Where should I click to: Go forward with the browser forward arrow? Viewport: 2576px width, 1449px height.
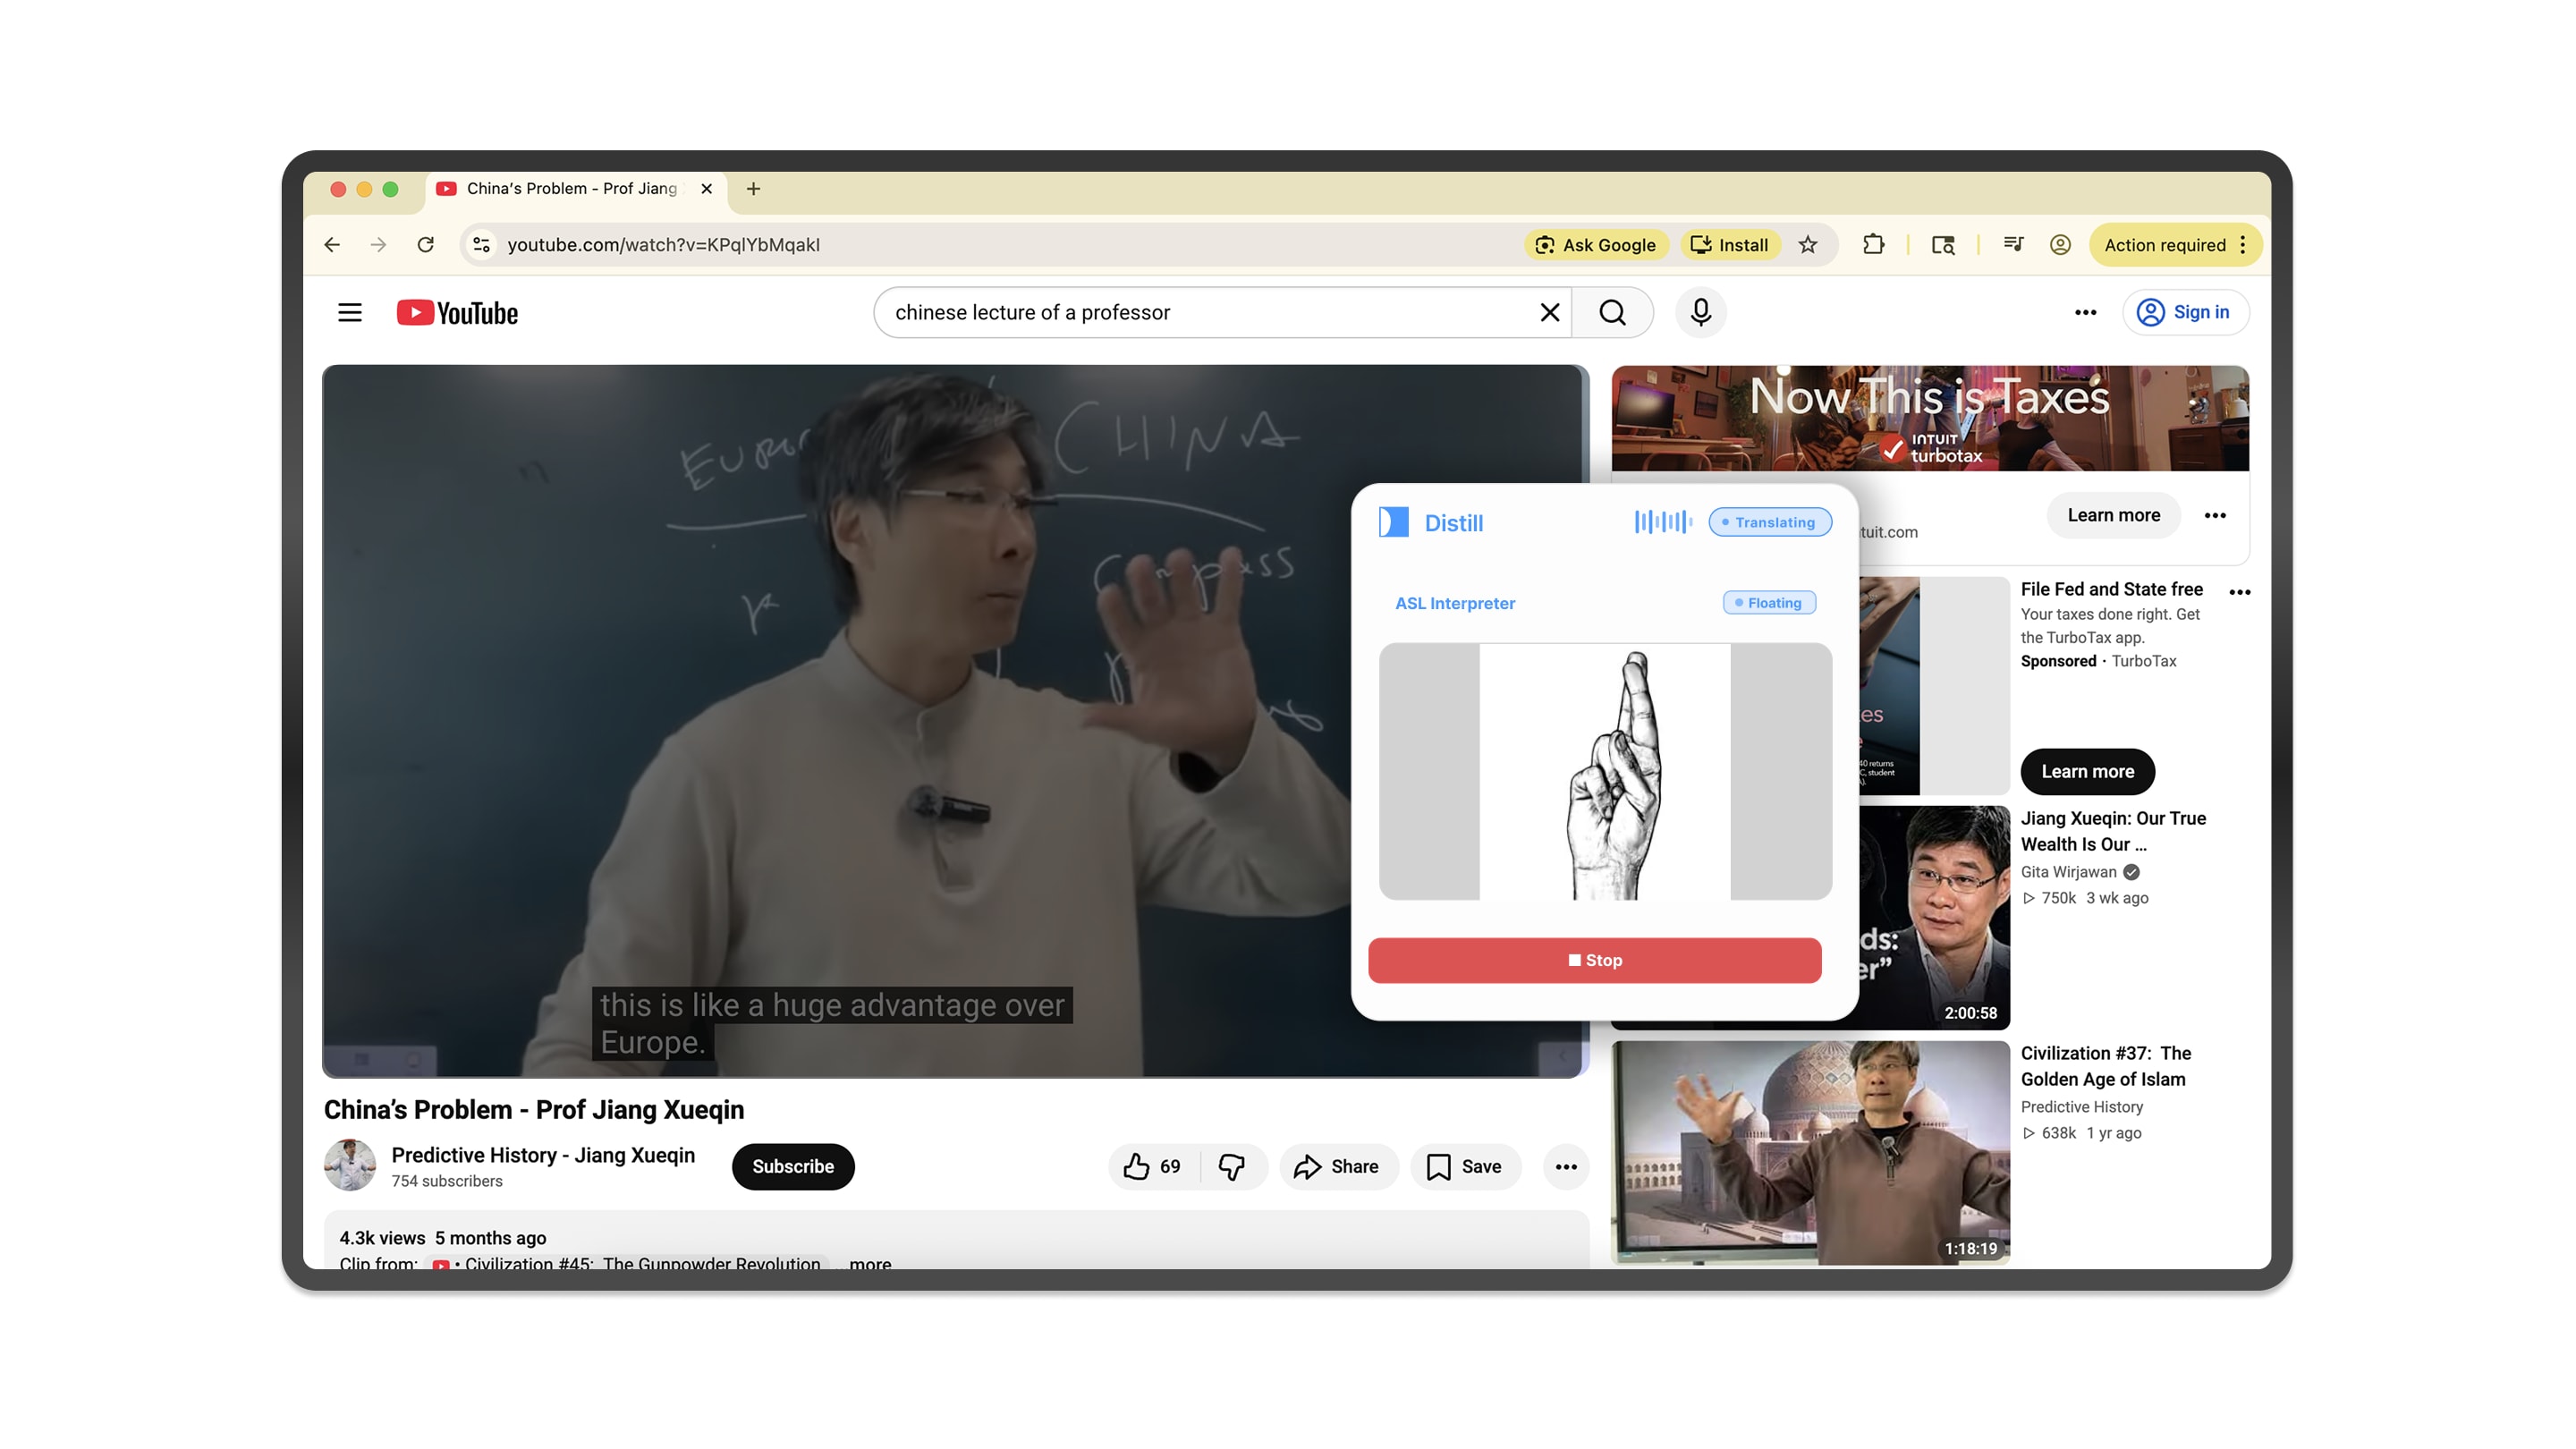[378, 245]
